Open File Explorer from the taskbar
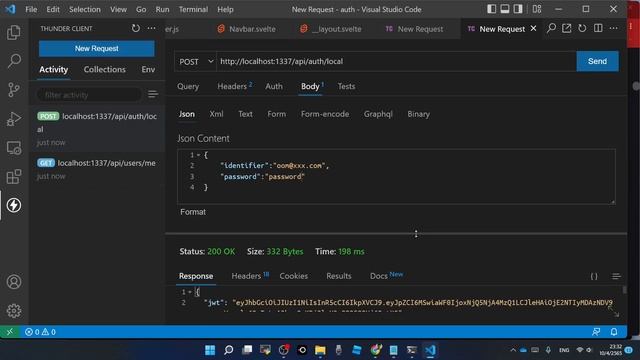This screenshot has width=640, height=360. click(320, 350)
